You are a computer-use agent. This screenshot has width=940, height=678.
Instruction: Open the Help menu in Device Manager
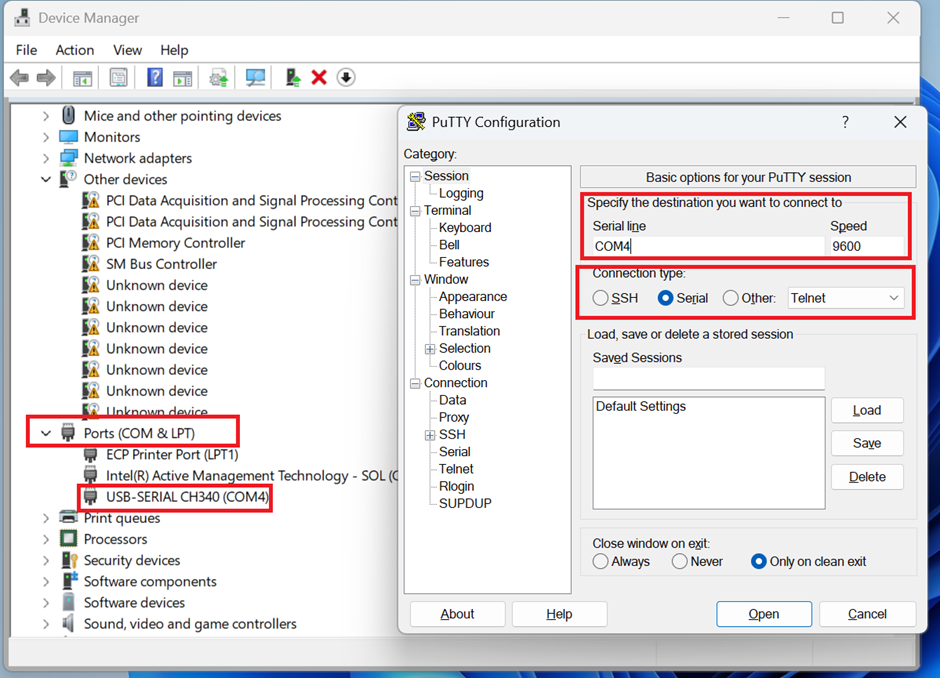pyautogui.click(x=174, y=50)
